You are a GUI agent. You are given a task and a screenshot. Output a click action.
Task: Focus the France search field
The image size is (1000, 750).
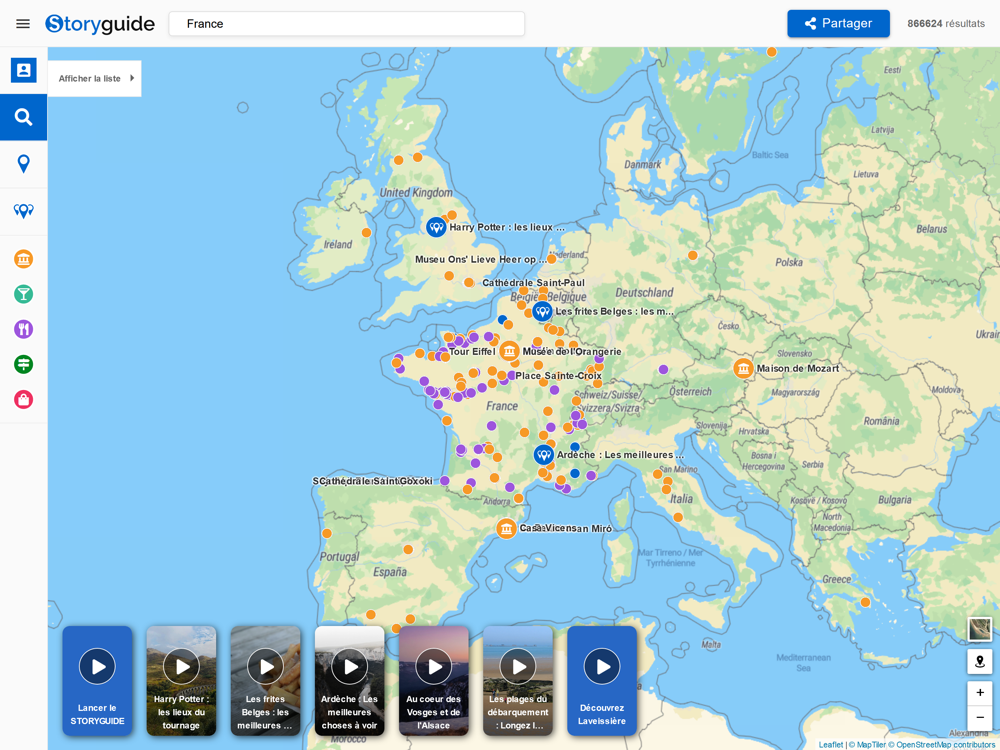[346, 24]
